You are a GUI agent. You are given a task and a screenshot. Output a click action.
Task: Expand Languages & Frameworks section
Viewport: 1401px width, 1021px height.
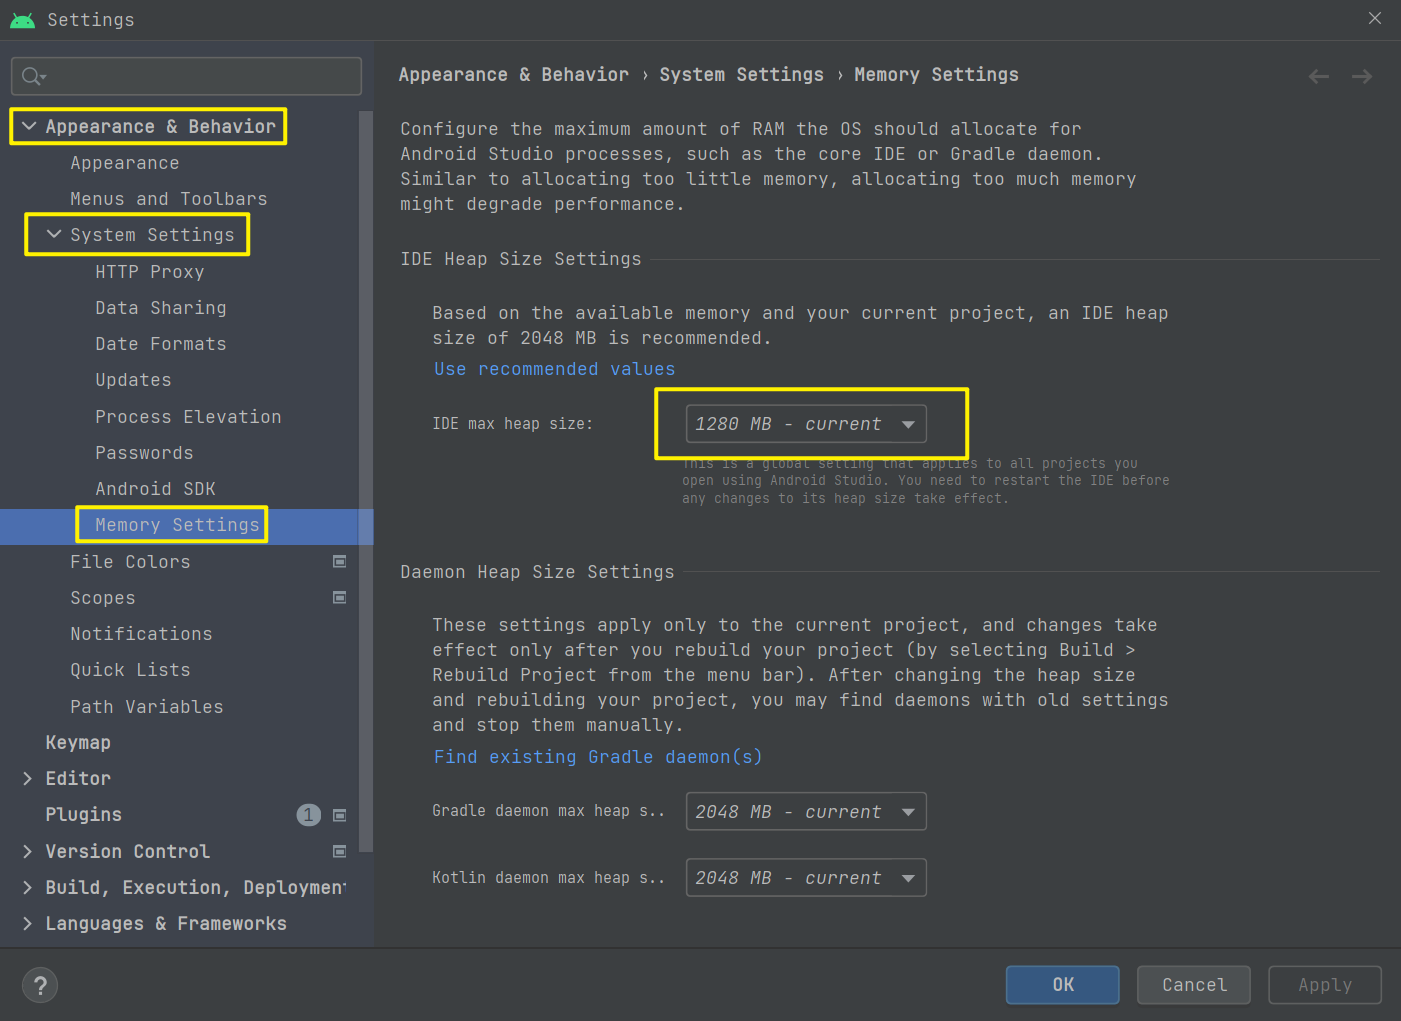27,924
